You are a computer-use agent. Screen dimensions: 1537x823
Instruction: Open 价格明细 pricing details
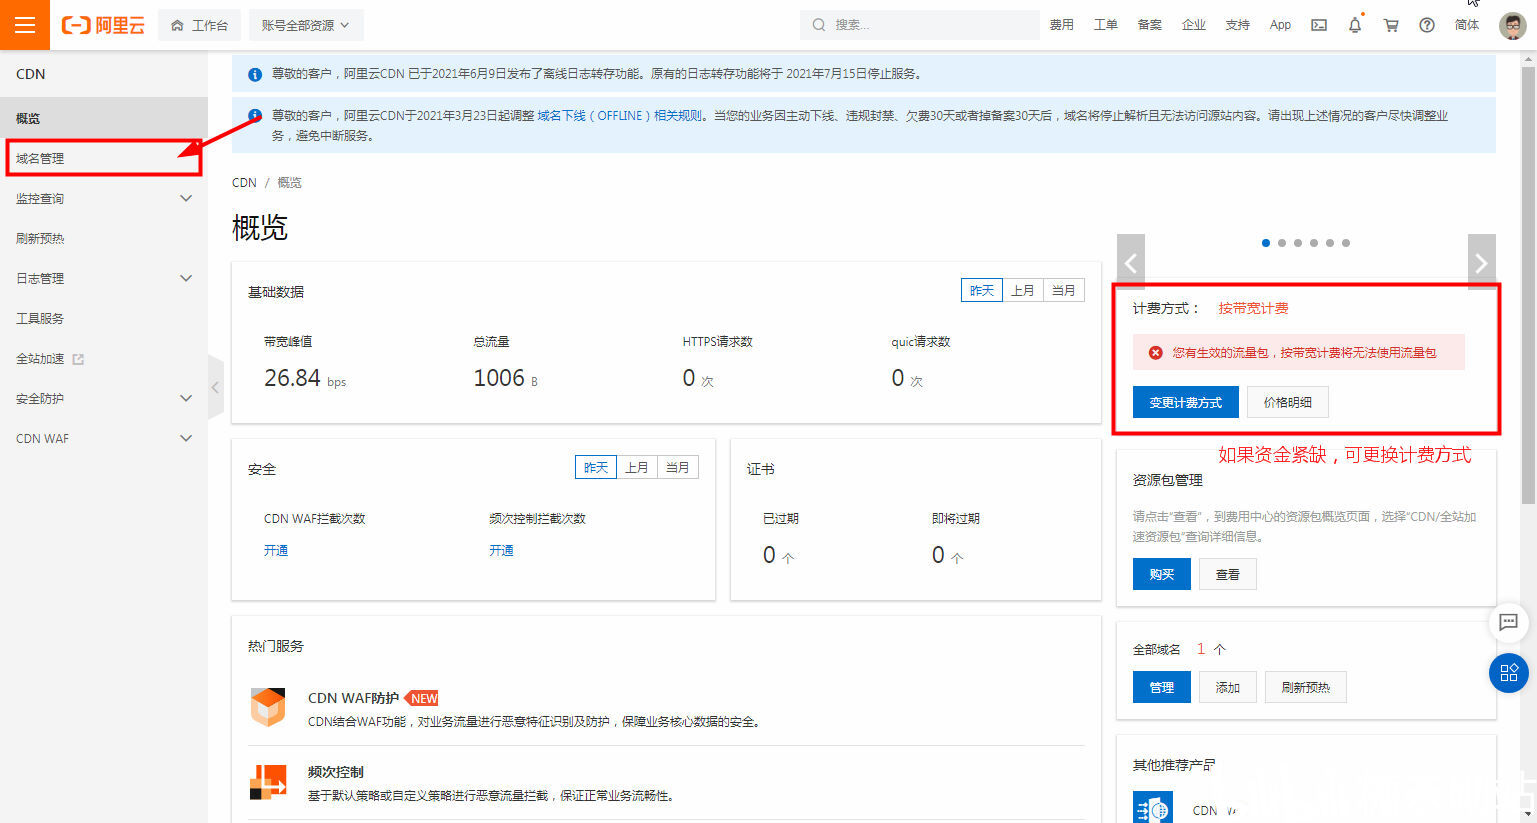point(1287,401)
